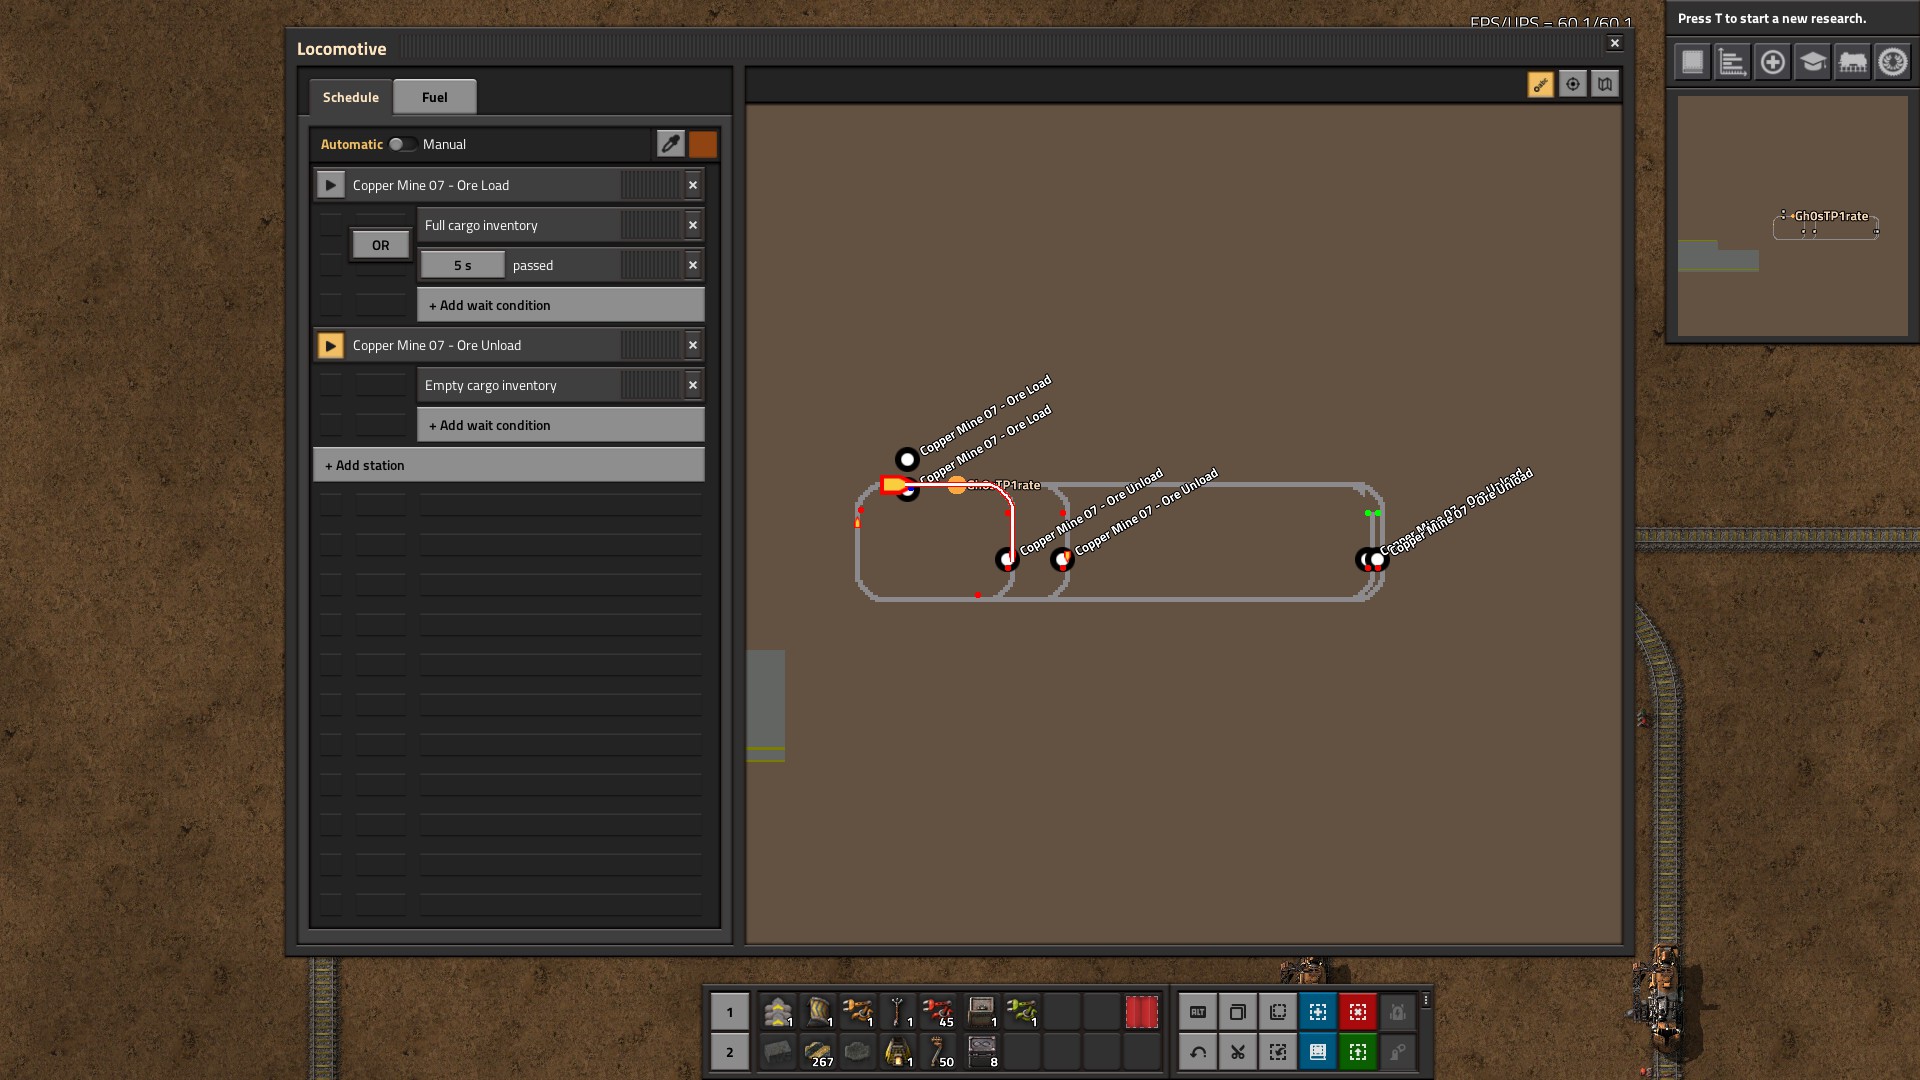This screenshot has height=1080, width=1920.
Task: Select quickbar page 1 selector
Action: [730, 1012]
